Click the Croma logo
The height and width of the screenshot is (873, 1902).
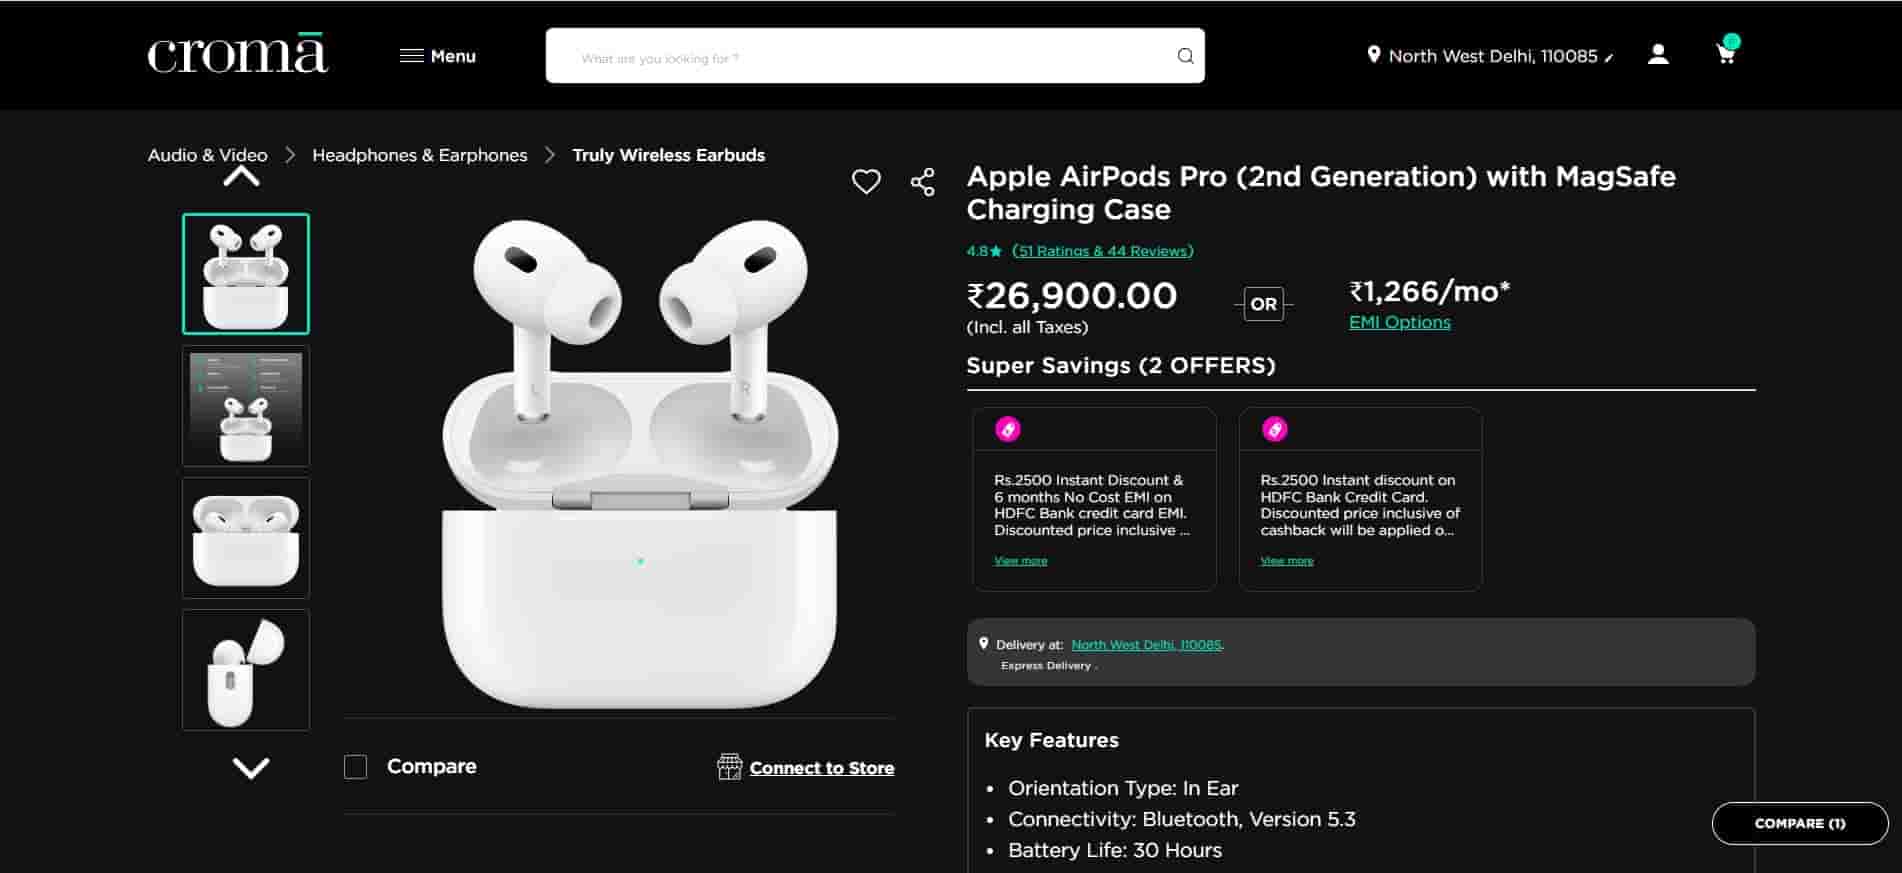[237, 55]
